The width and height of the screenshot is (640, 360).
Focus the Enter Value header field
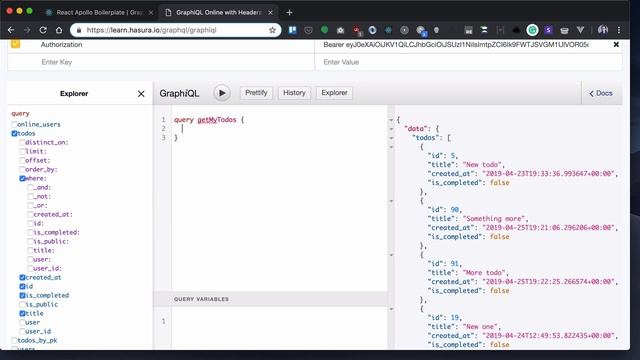(469, 62)
